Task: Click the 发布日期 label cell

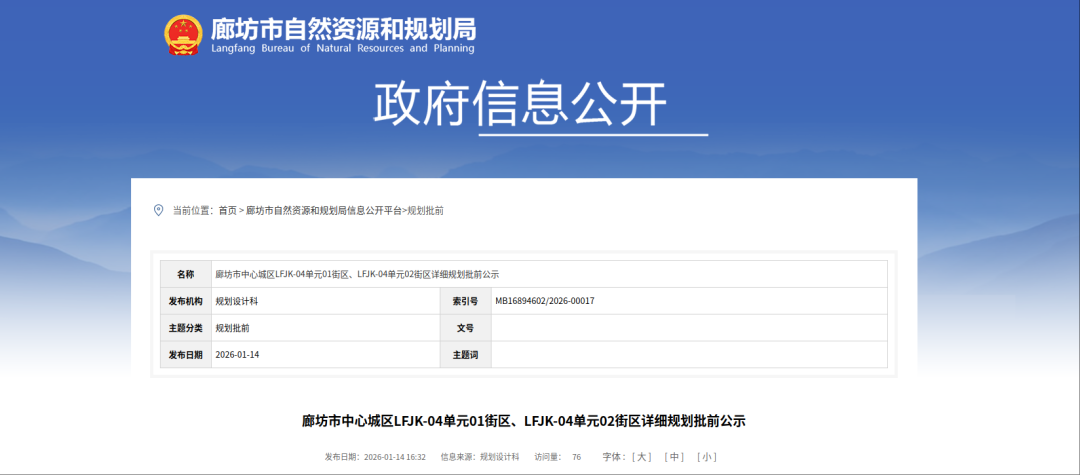Action: tap(186, 355)
